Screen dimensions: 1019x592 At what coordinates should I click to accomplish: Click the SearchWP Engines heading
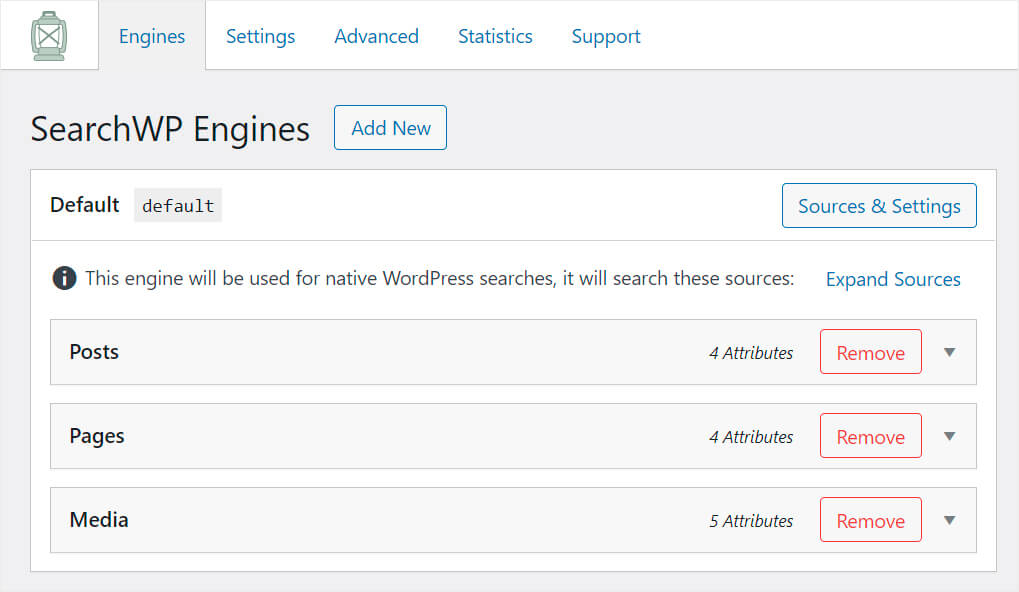[170, 129]
